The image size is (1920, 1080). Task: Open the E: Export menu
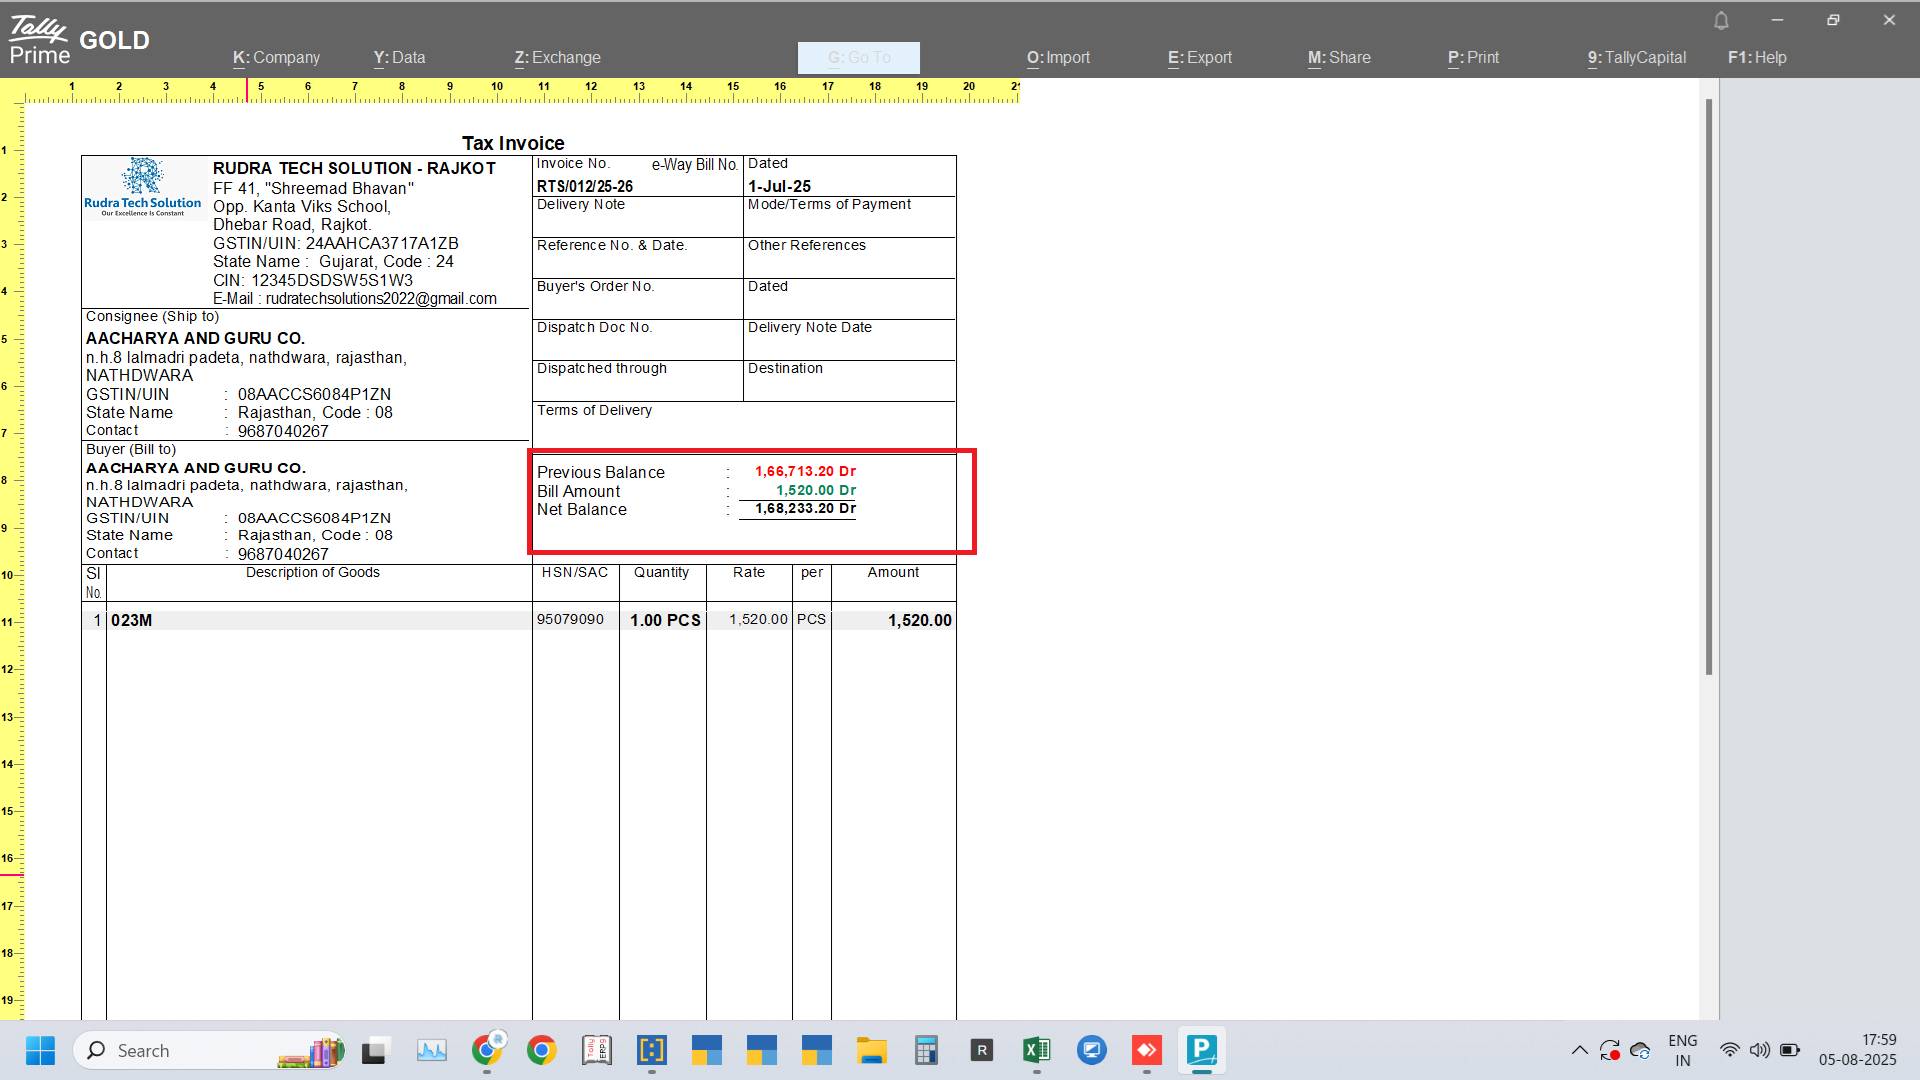tap(1199, 58)
